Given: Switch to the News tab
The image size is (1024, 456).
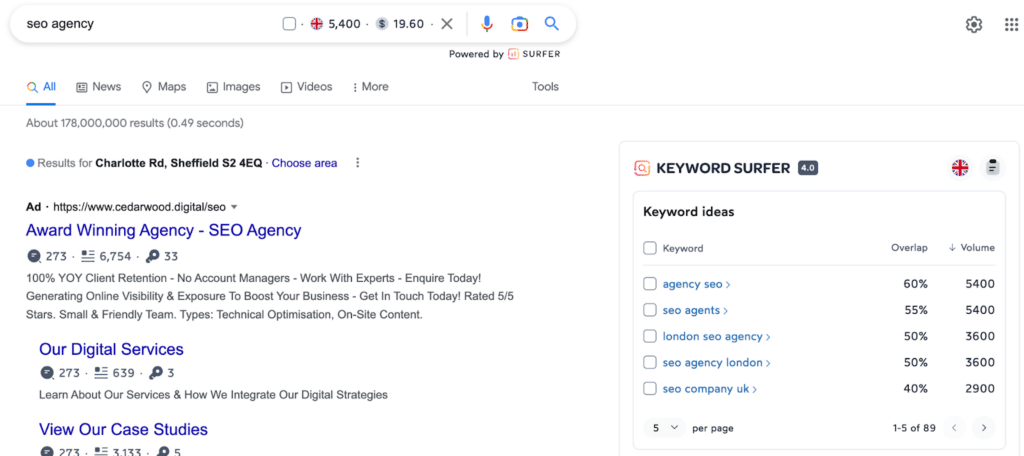Looking at the screenshot, I should point(98,87).
